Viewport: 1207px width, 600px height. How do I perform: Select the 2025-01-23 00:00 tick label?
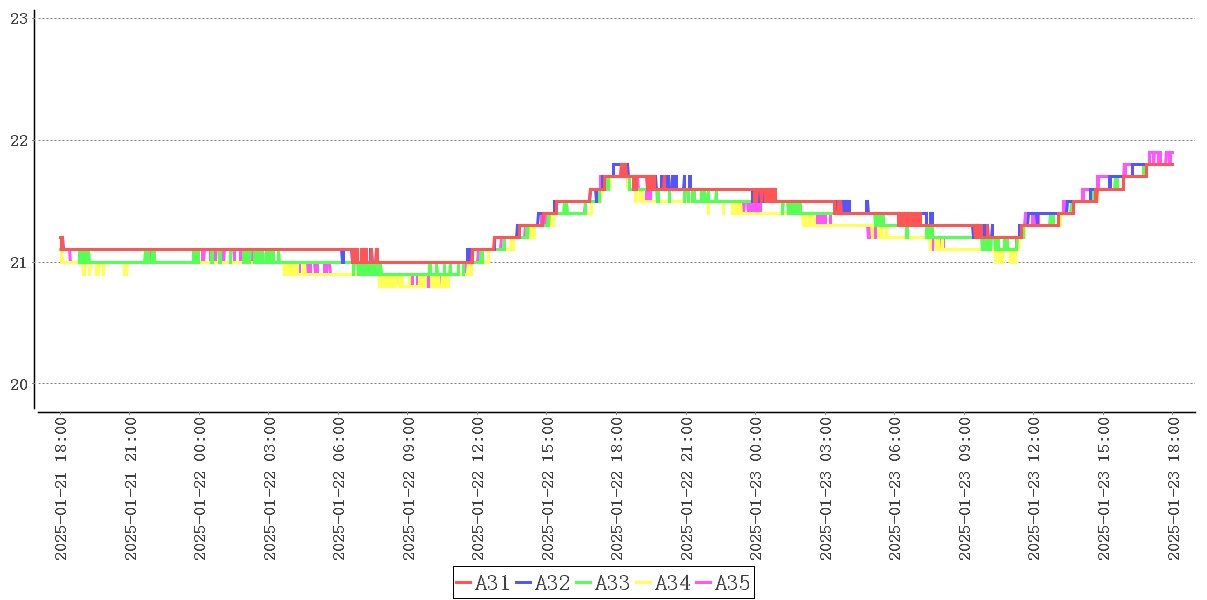click(756, 489)
